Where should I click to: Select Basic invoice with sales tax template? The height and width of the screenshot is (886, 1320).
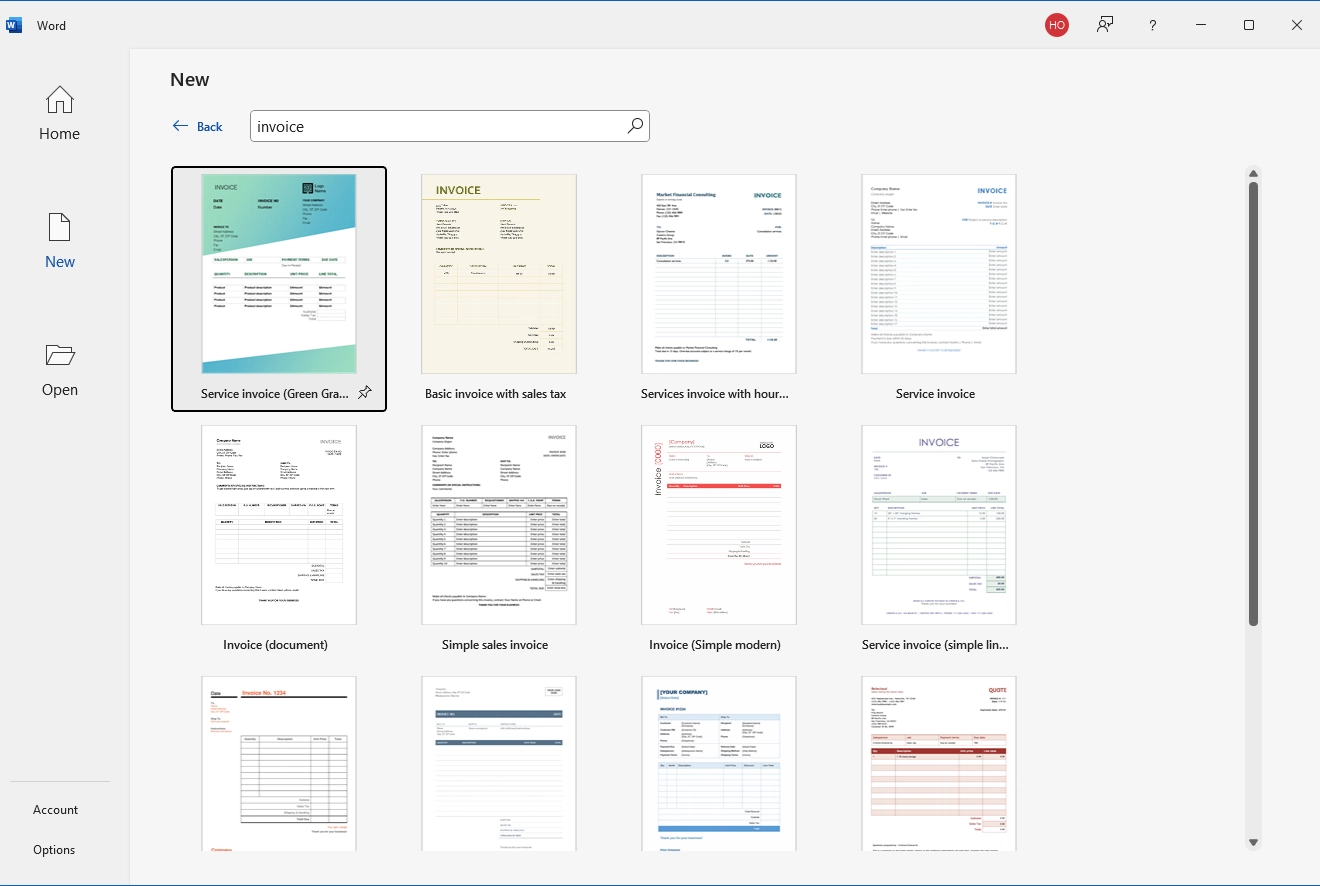(499, 274)
